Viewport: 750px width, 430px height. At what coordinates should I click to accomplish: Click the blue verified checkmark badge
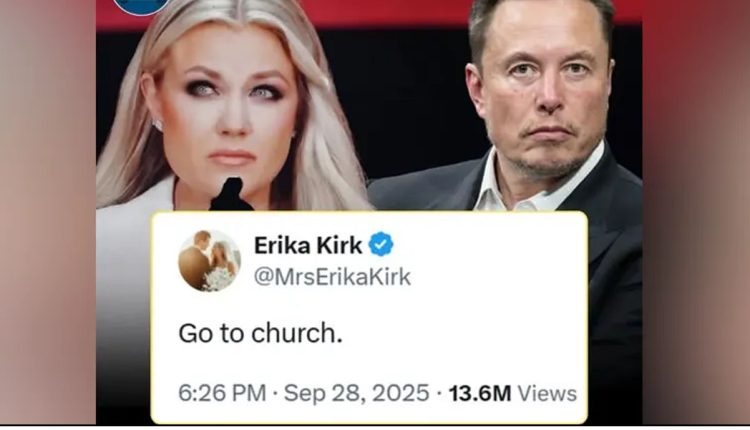(381, 245)
